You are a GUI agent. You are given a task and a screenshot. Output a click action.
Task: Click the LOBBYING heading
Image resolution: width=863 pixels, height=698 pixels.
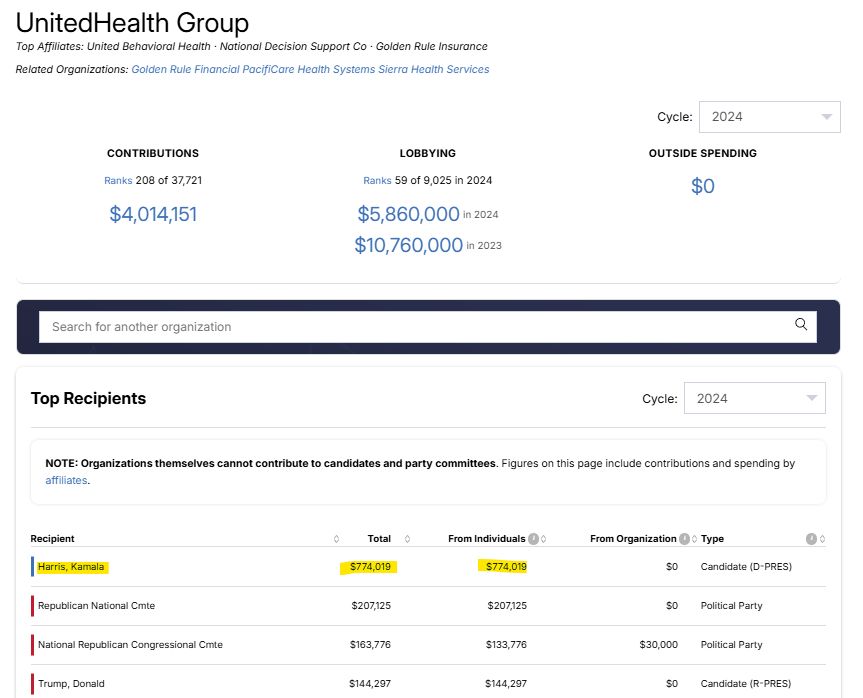coord(428,153)
